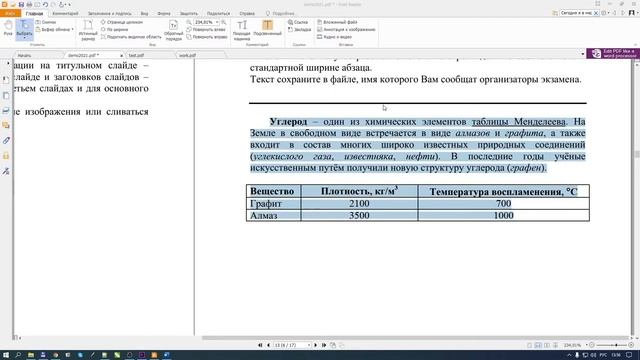Screen dimensions: 640x360
Task: Select the Подсвеченный highlight tool
Action: 267,28
